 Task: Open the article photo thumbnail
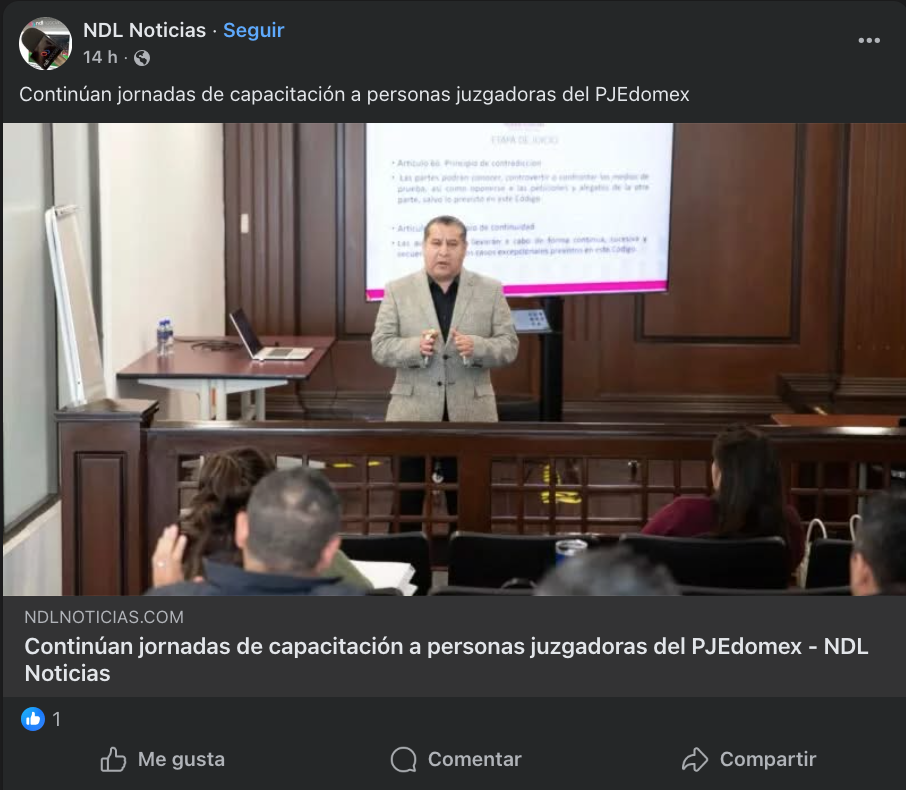pos(454,359)
